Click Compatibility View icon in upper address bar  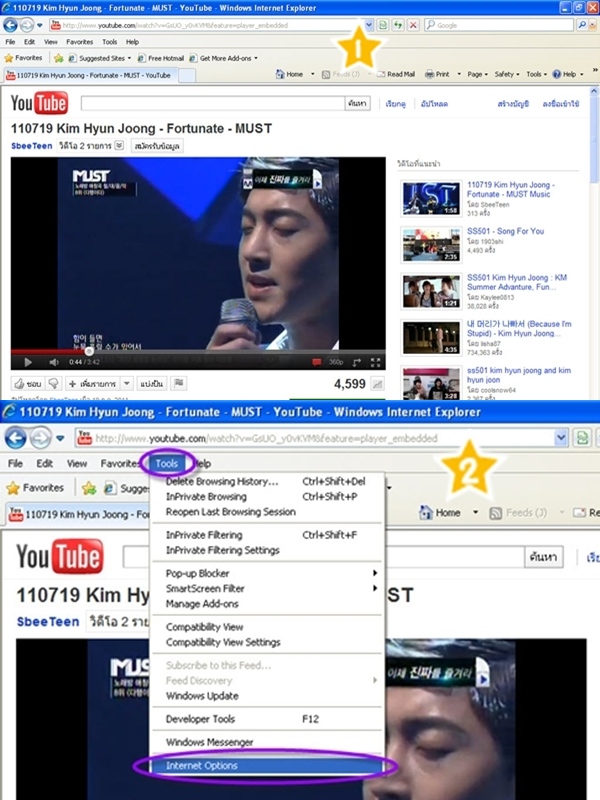click(x=383, y=24)
